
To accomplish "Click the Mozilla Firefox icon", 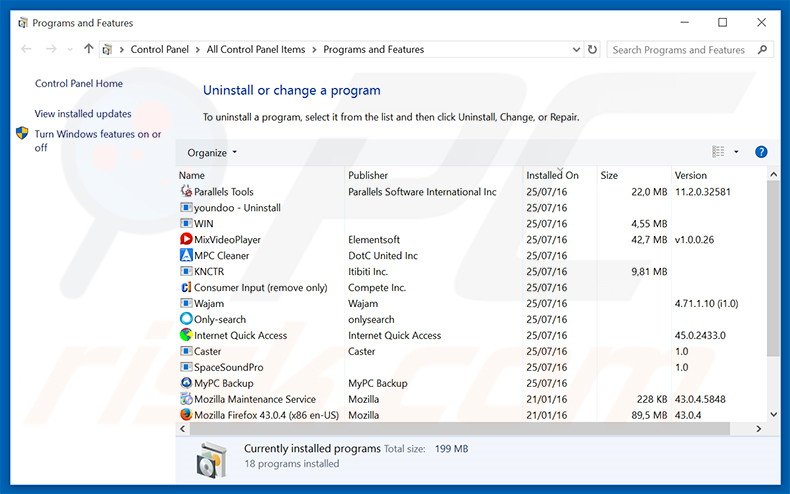I will tap(186, 415).
